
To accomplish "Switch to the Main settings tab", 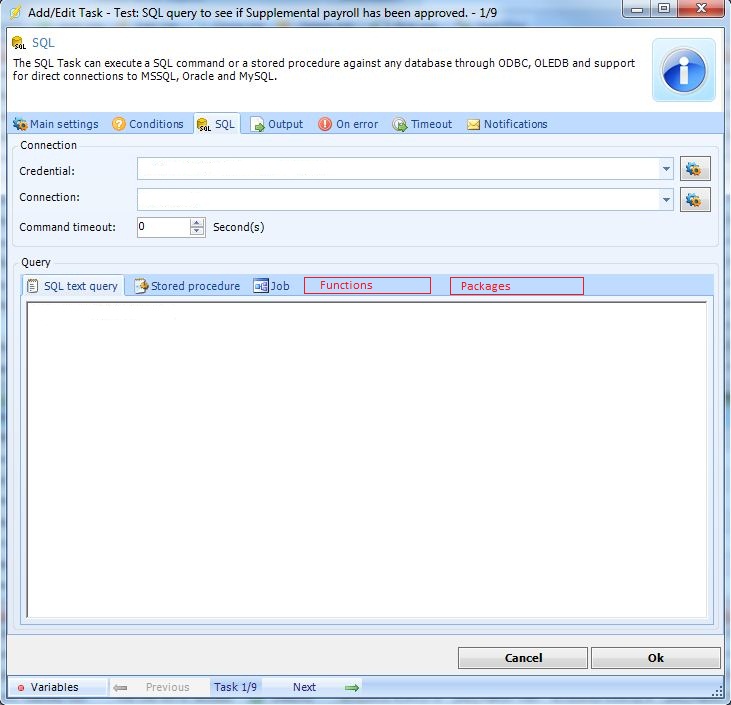I will coord(56,124).
